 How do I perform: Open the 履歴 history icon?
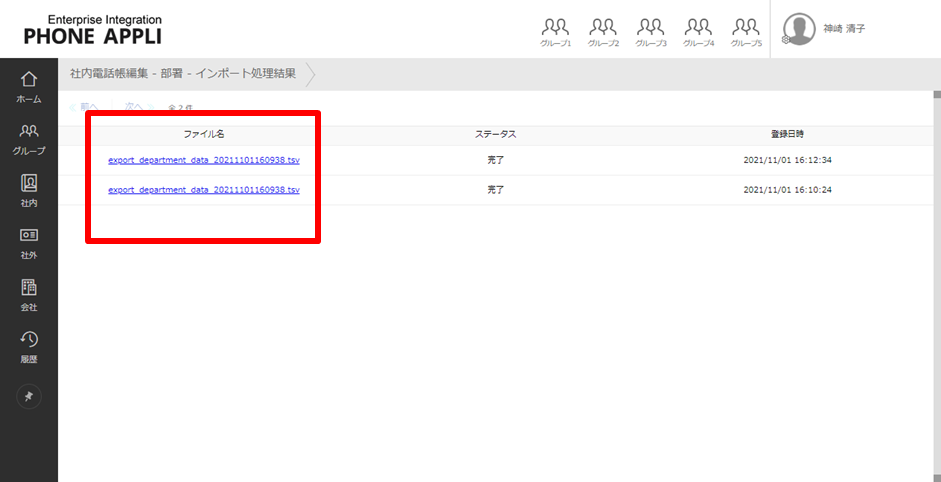[29, 346]
